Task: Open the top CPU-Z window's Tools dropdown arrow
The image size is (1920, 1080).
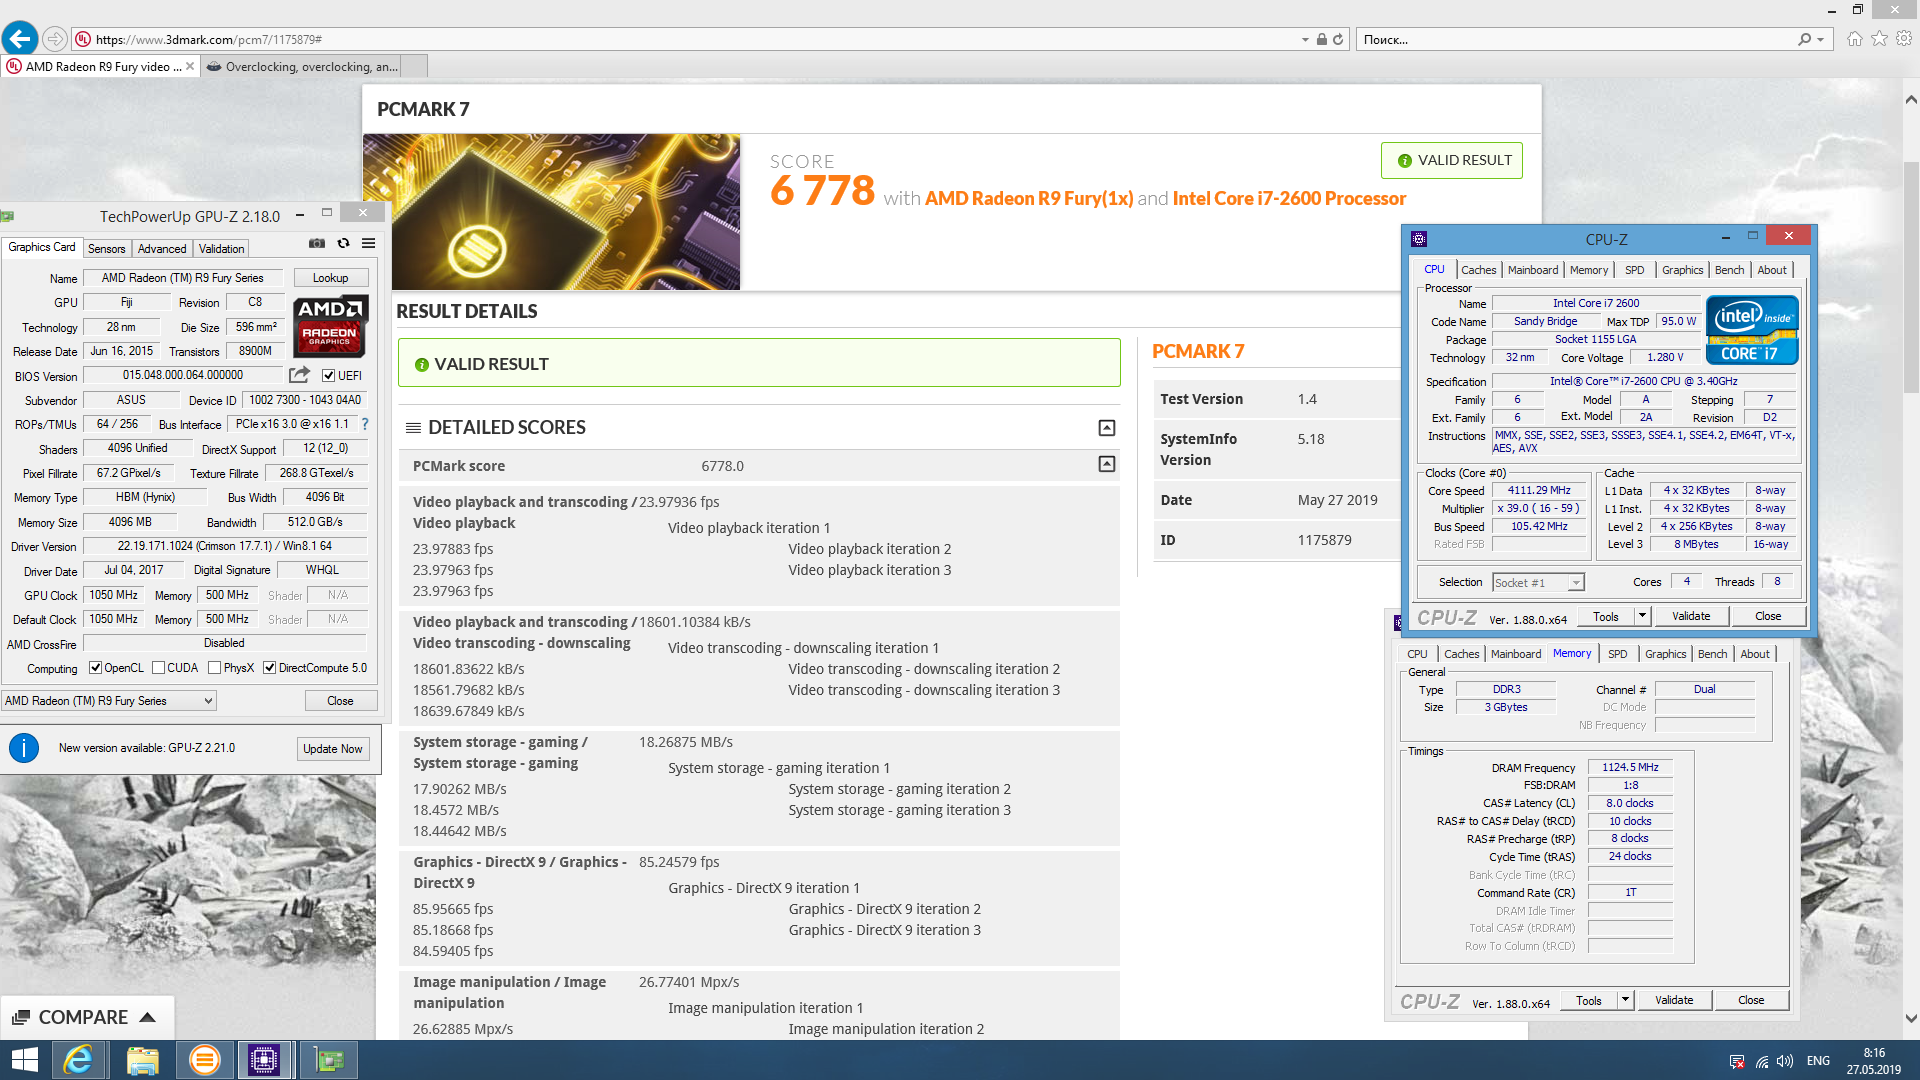Action: 1642,616
